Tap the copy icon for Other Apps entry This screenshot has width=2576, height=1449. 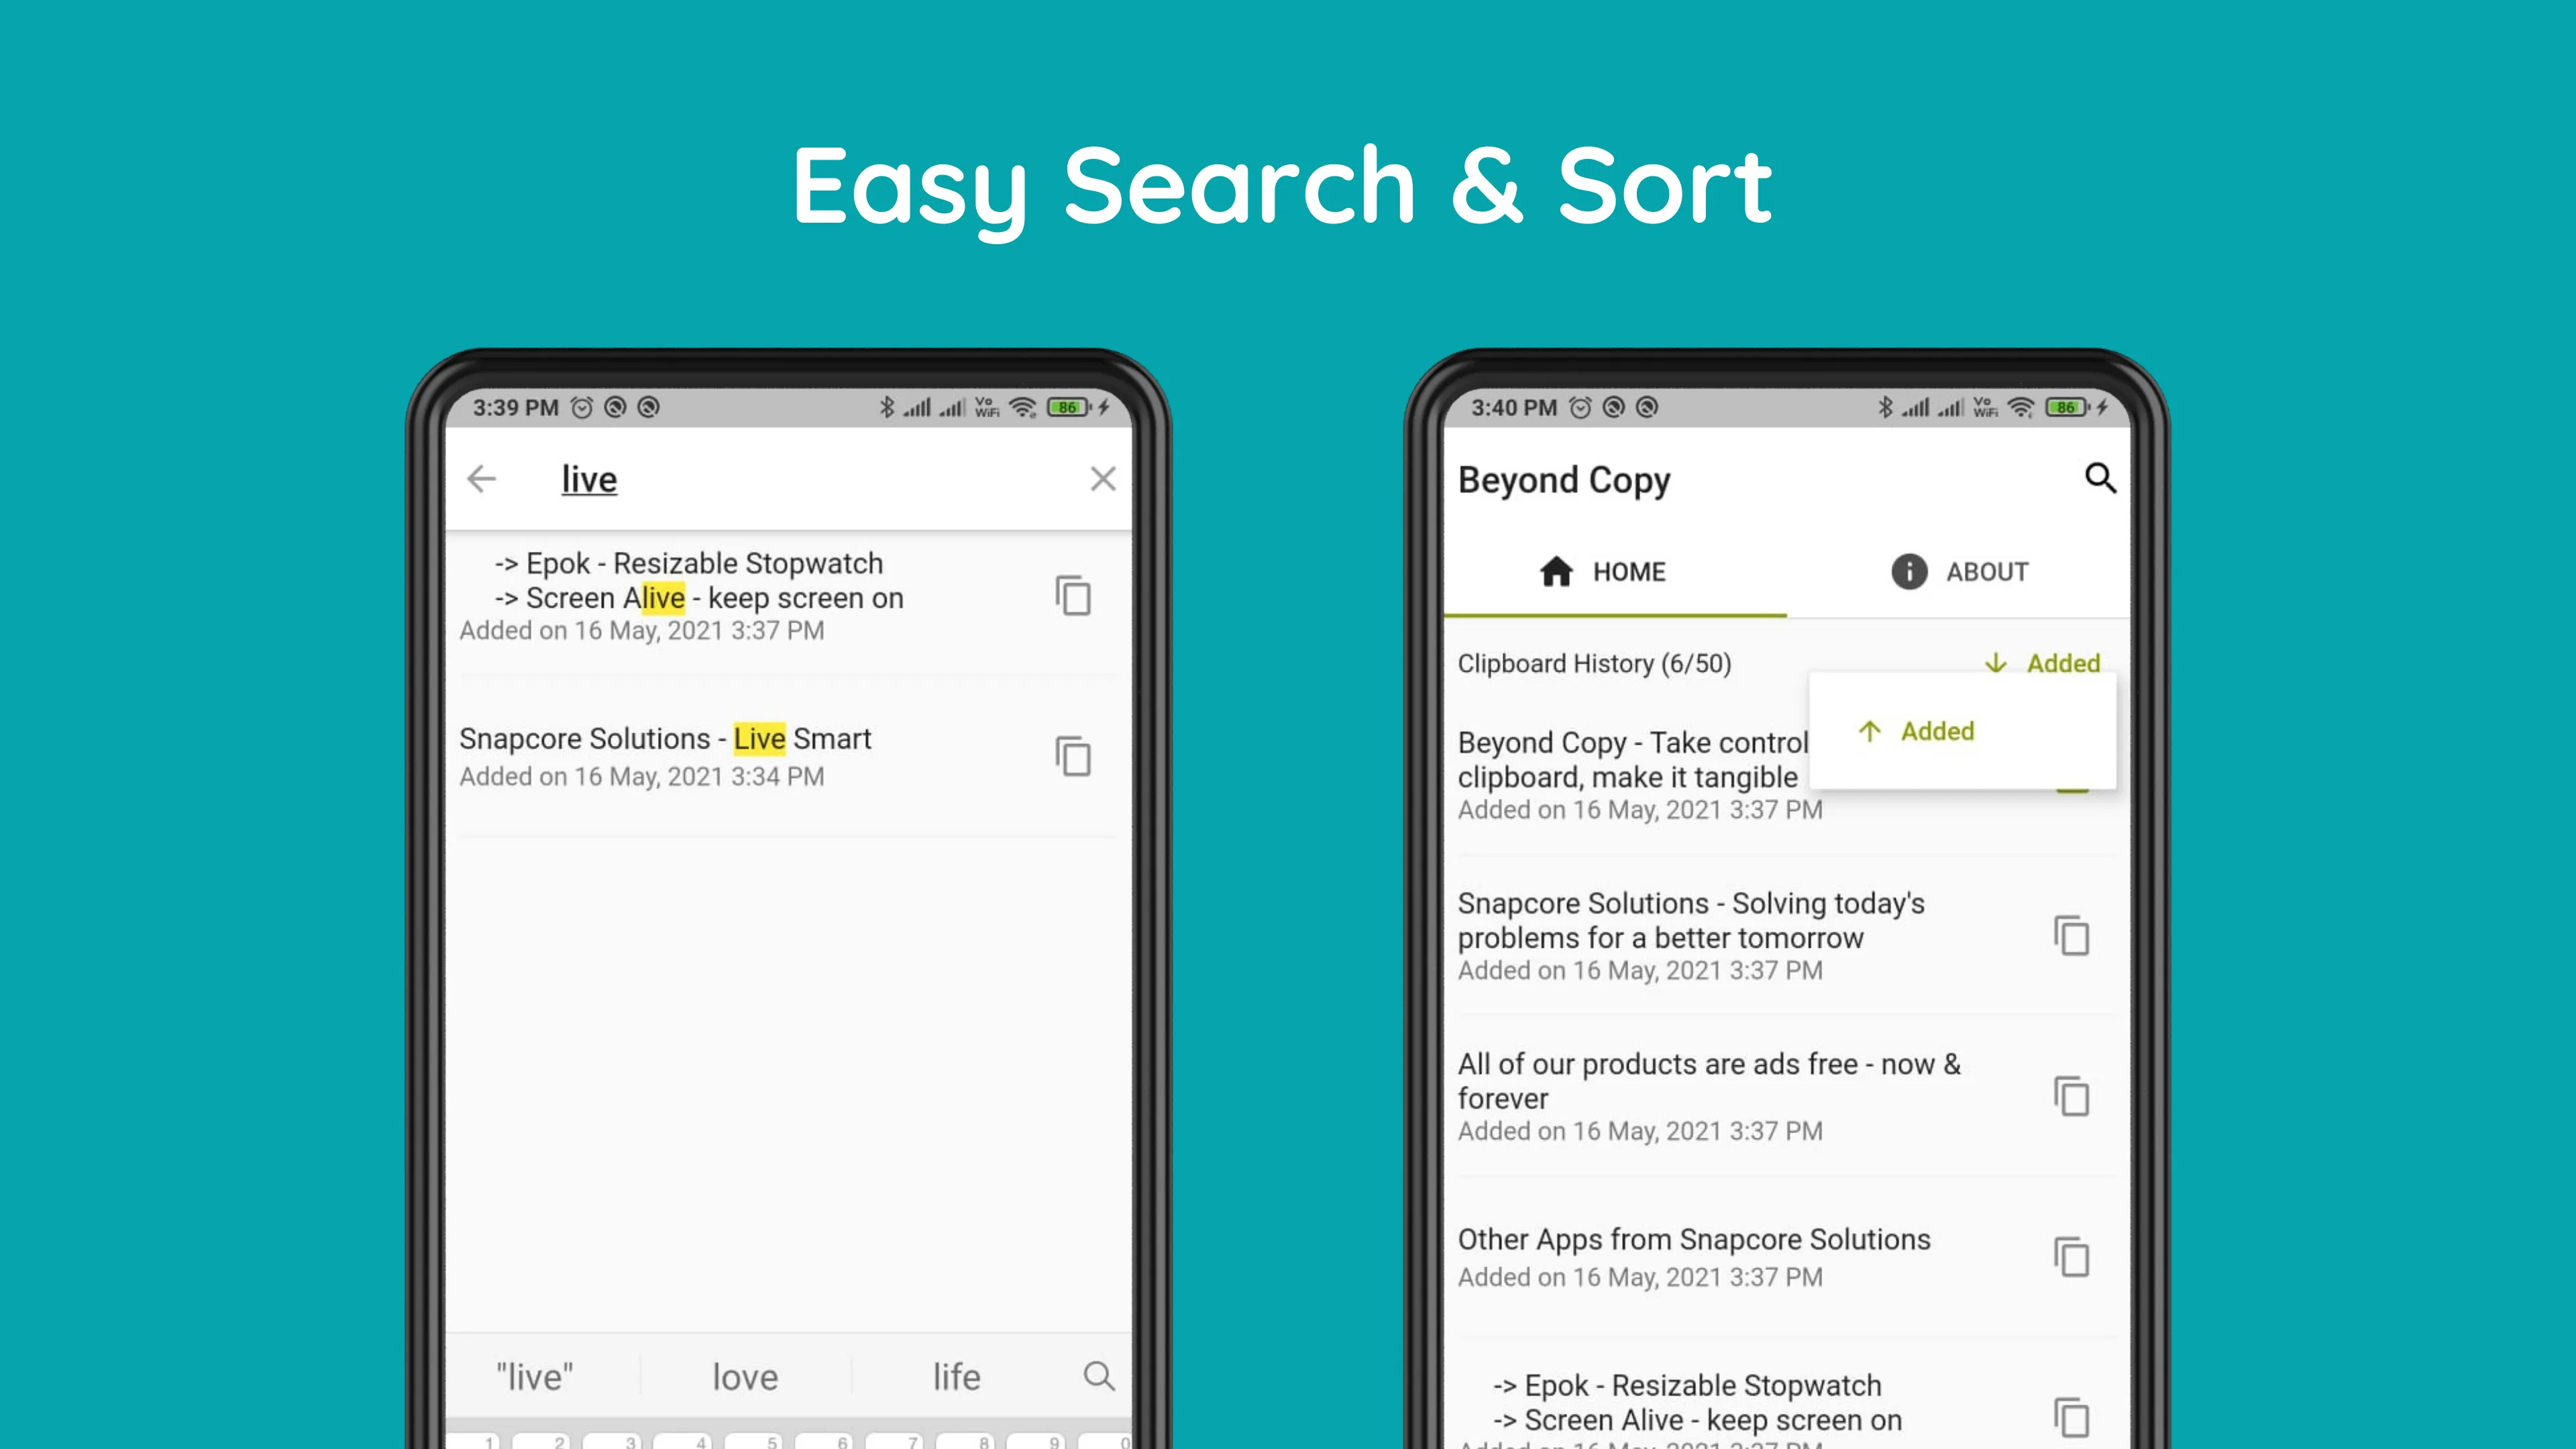(2072, 1256)
